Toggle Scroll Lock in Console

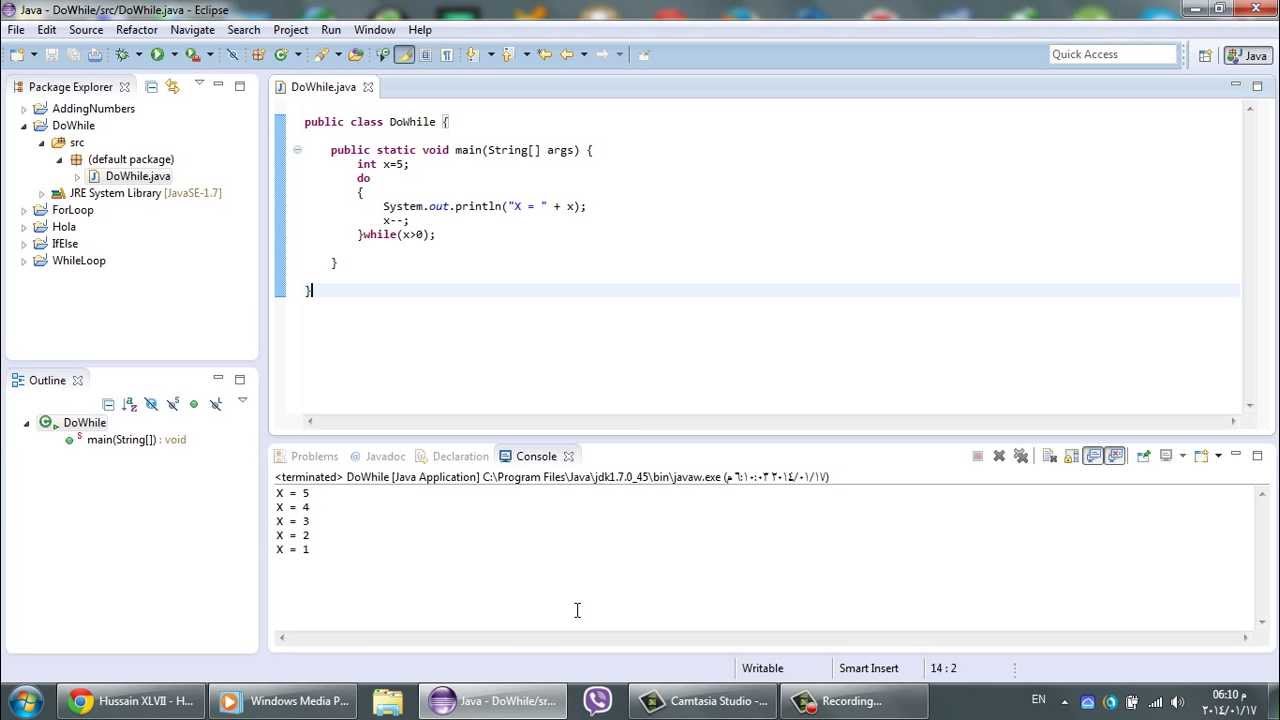[1071, 456]
